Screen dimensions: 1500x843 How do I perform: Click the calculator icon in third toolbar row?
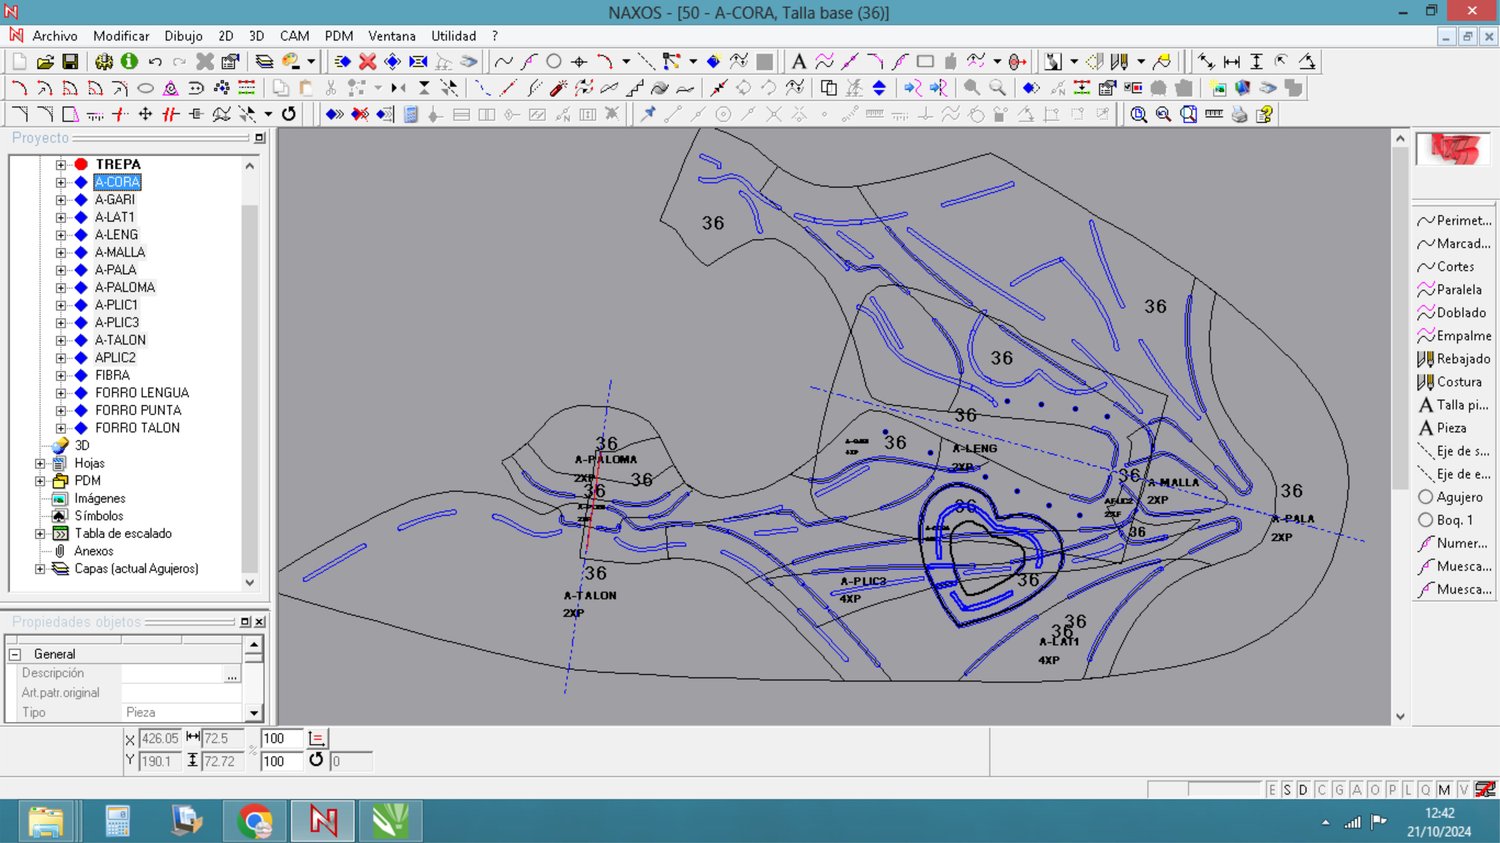point(410,114)
